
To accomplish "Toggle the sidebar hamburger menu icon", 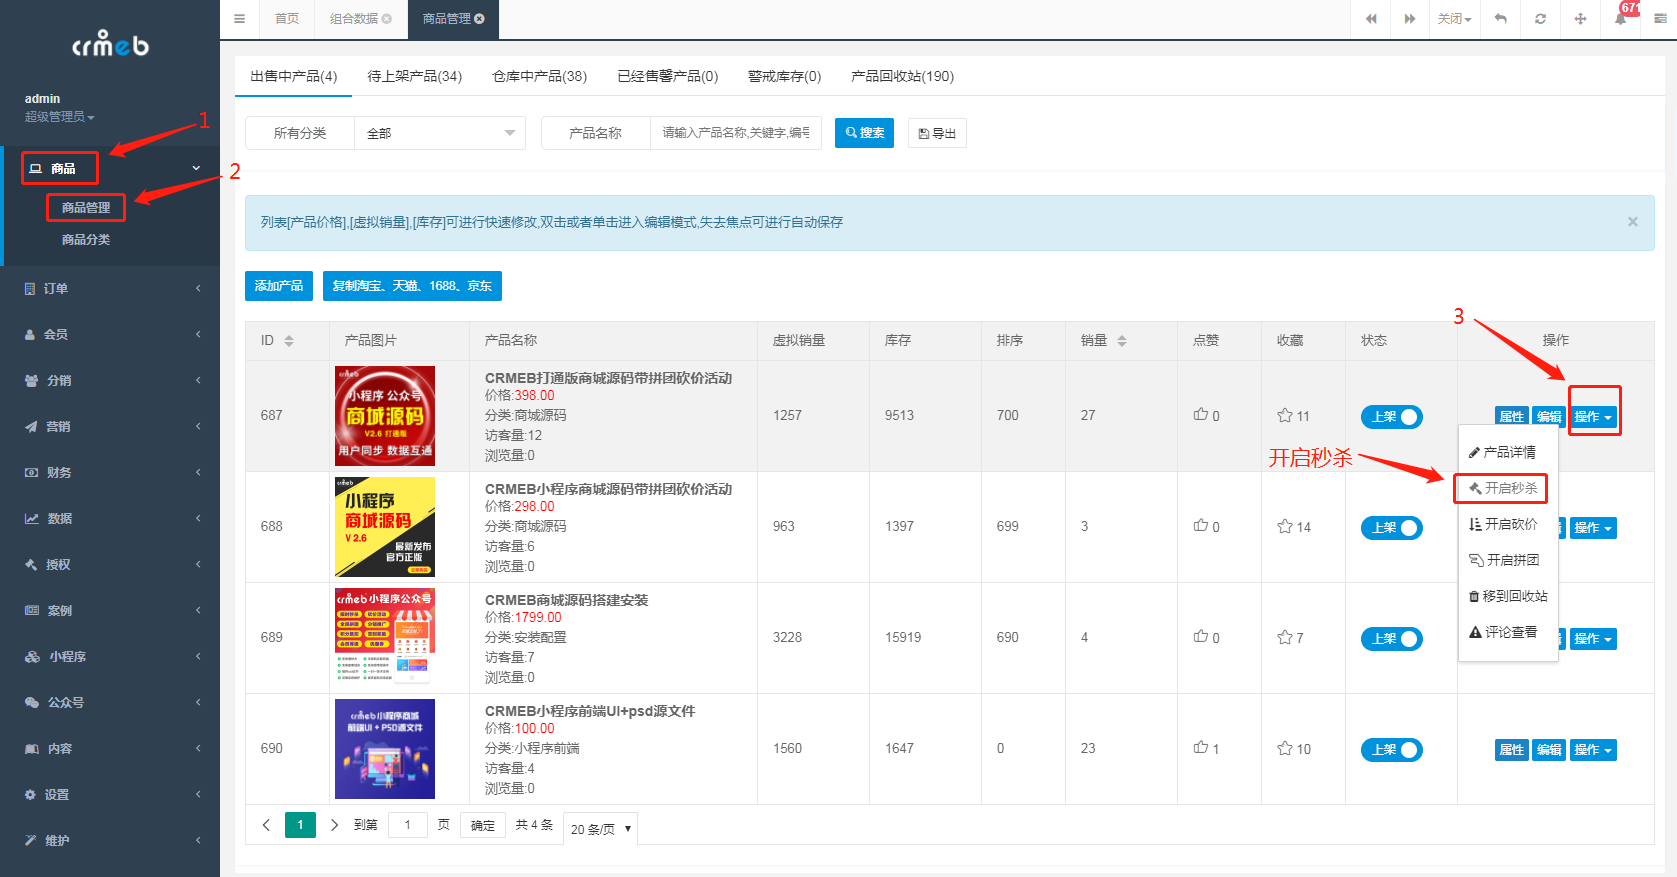I will 239,19.
